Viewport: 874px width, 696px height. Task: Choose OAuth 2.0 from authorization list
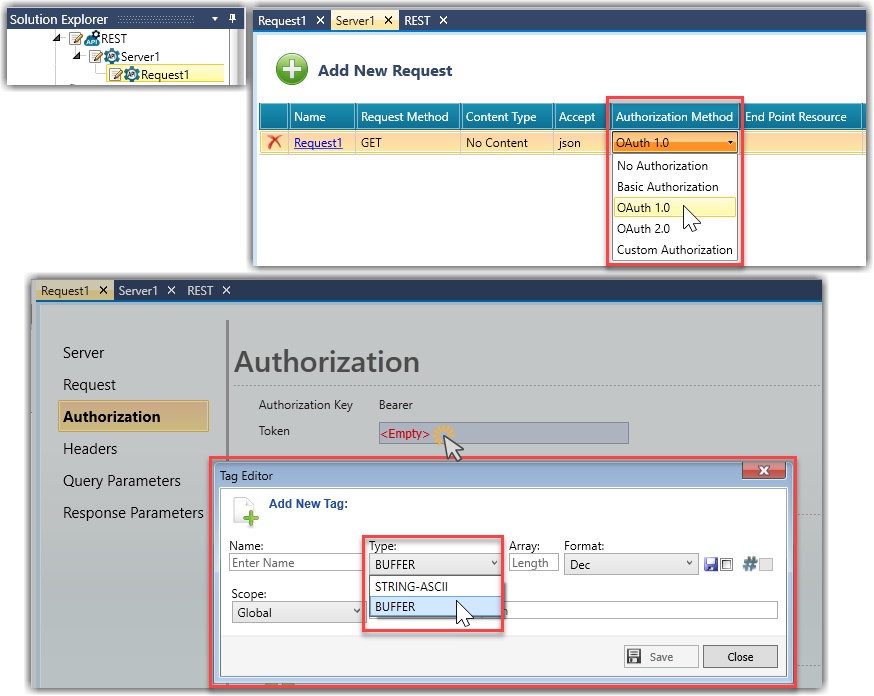643,229
